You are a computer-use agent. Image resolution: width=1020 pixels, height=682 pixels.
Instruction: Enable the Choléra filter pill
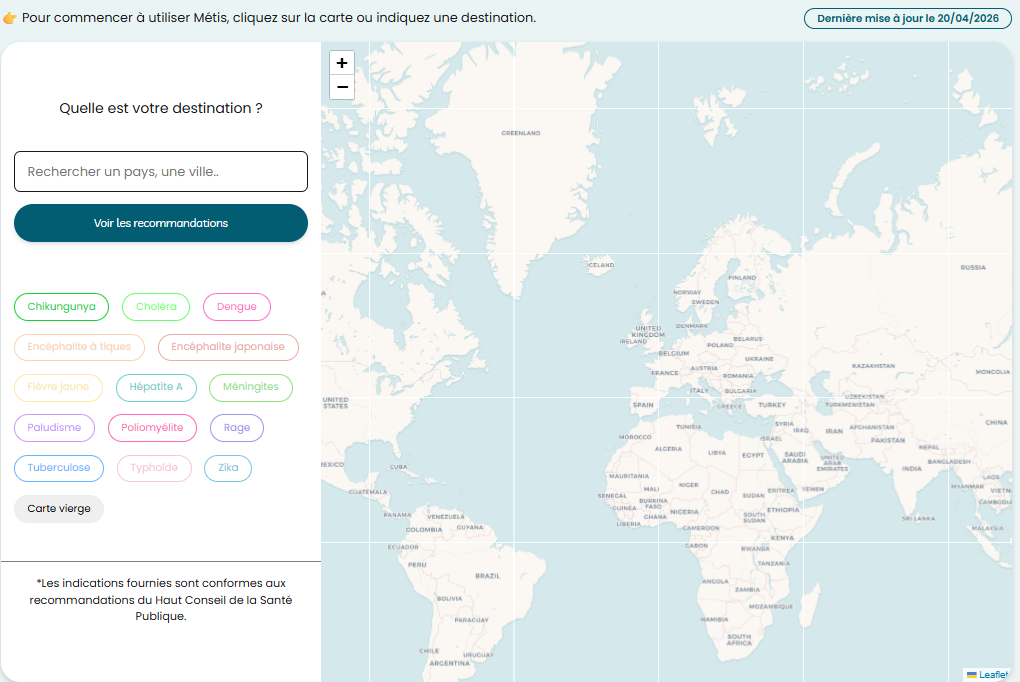tap(156, 307)
